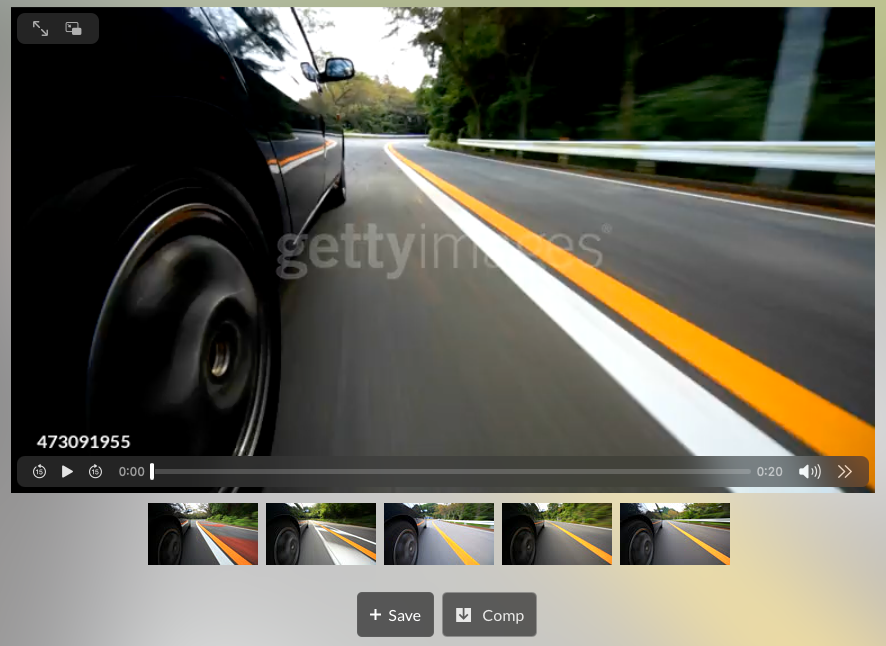The image size is (886, 646).
Task: Click the middle of the video progress bar
Action: (x=451, y=472)
